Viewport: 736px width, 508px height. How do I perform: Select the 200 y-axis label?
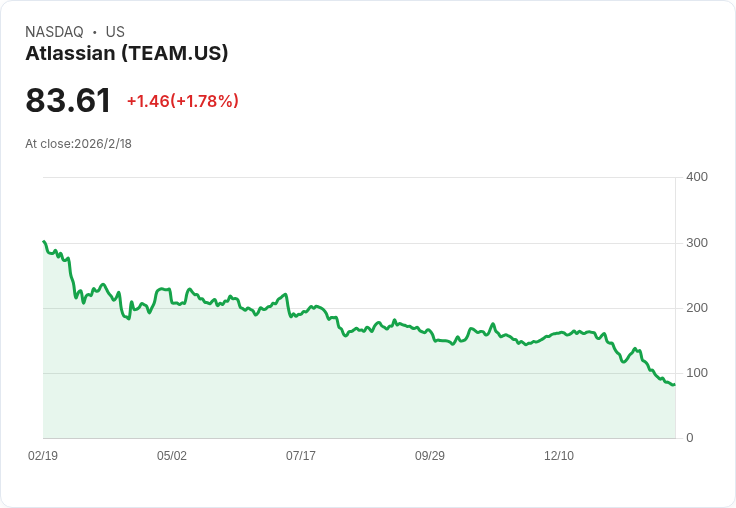point(696,308)
